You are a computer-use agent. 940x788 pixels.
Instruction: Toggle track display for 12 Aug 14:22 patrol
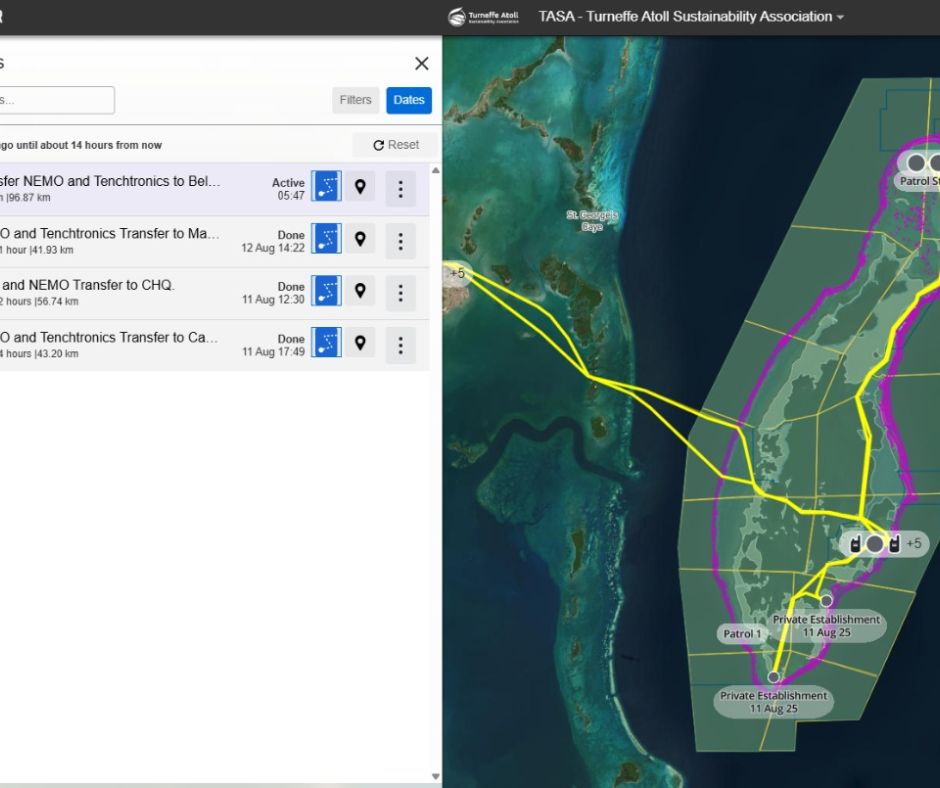[326, 239]
